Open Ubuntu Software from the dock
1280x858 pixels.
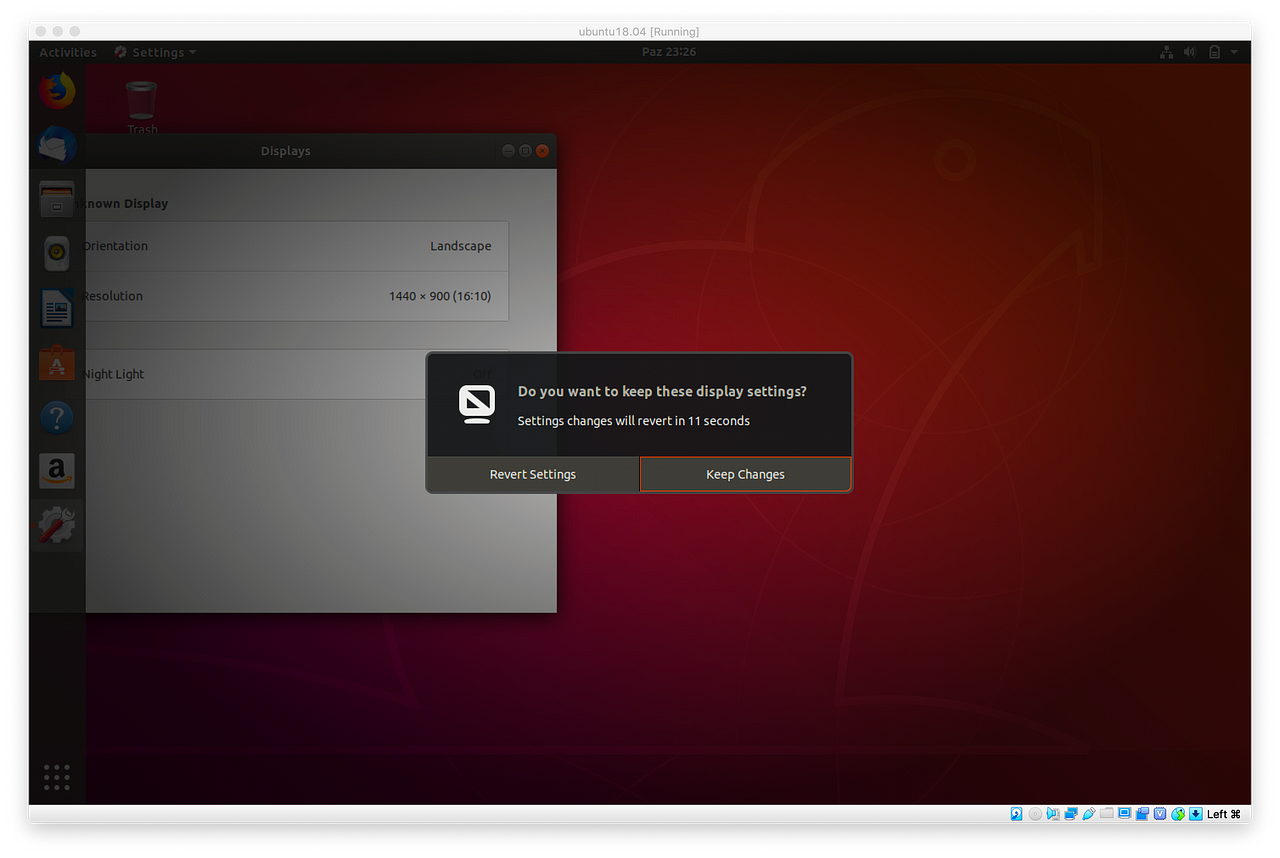pyautogui.click(x=57, y=362)
